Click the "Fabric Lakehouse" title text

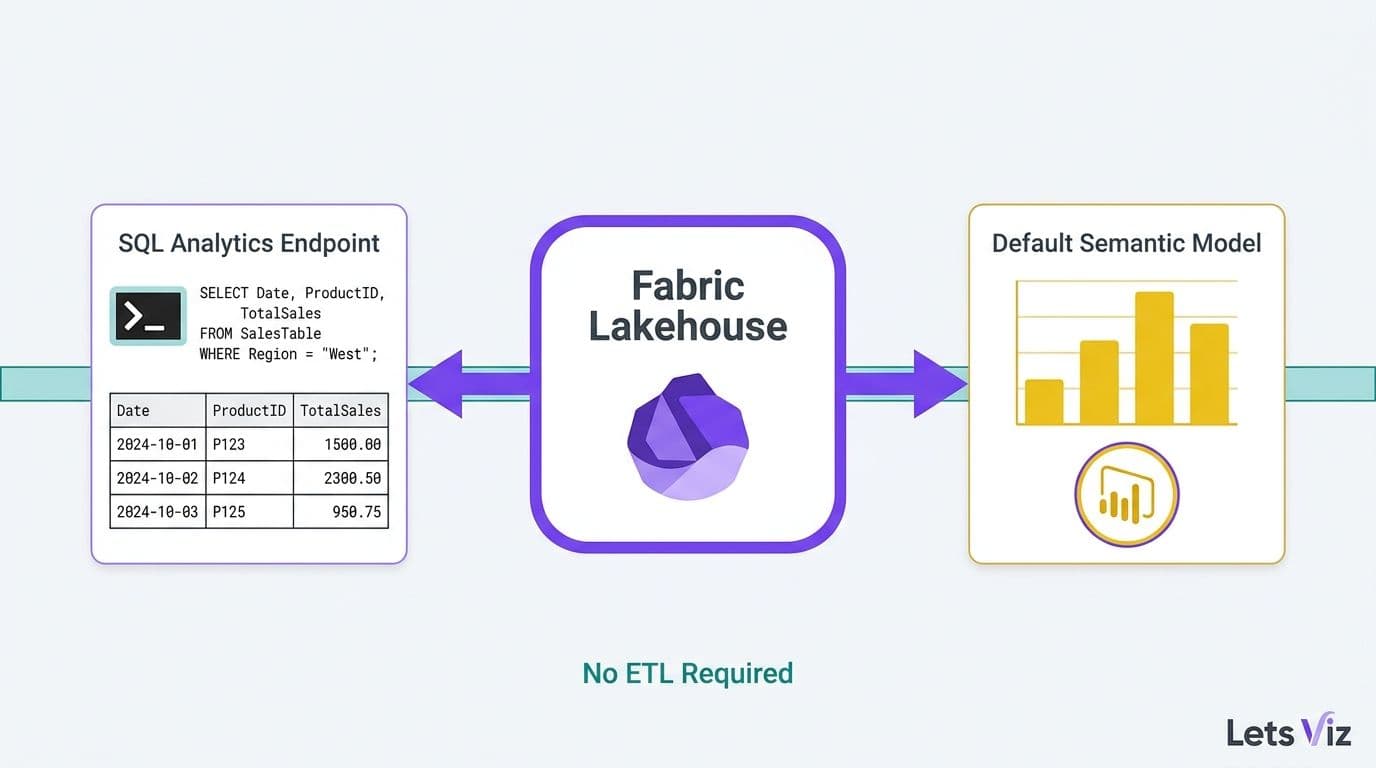[x=688, y=306]
